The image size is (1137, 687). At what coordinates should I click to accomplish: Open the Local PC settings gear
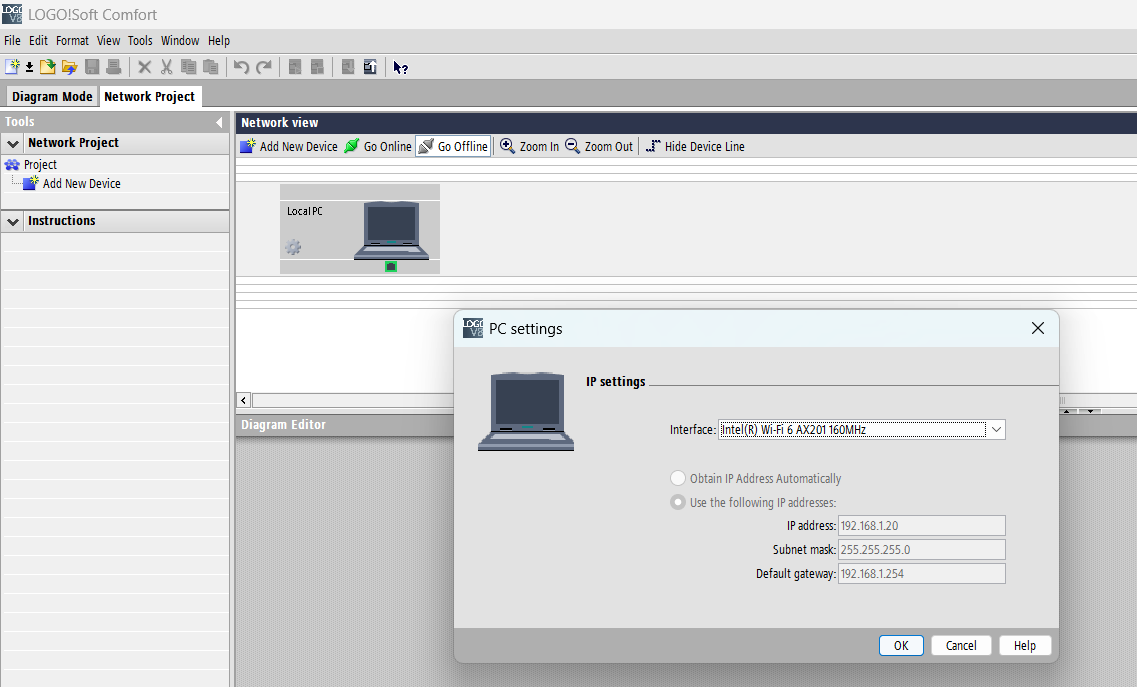(x=293, y=247)
